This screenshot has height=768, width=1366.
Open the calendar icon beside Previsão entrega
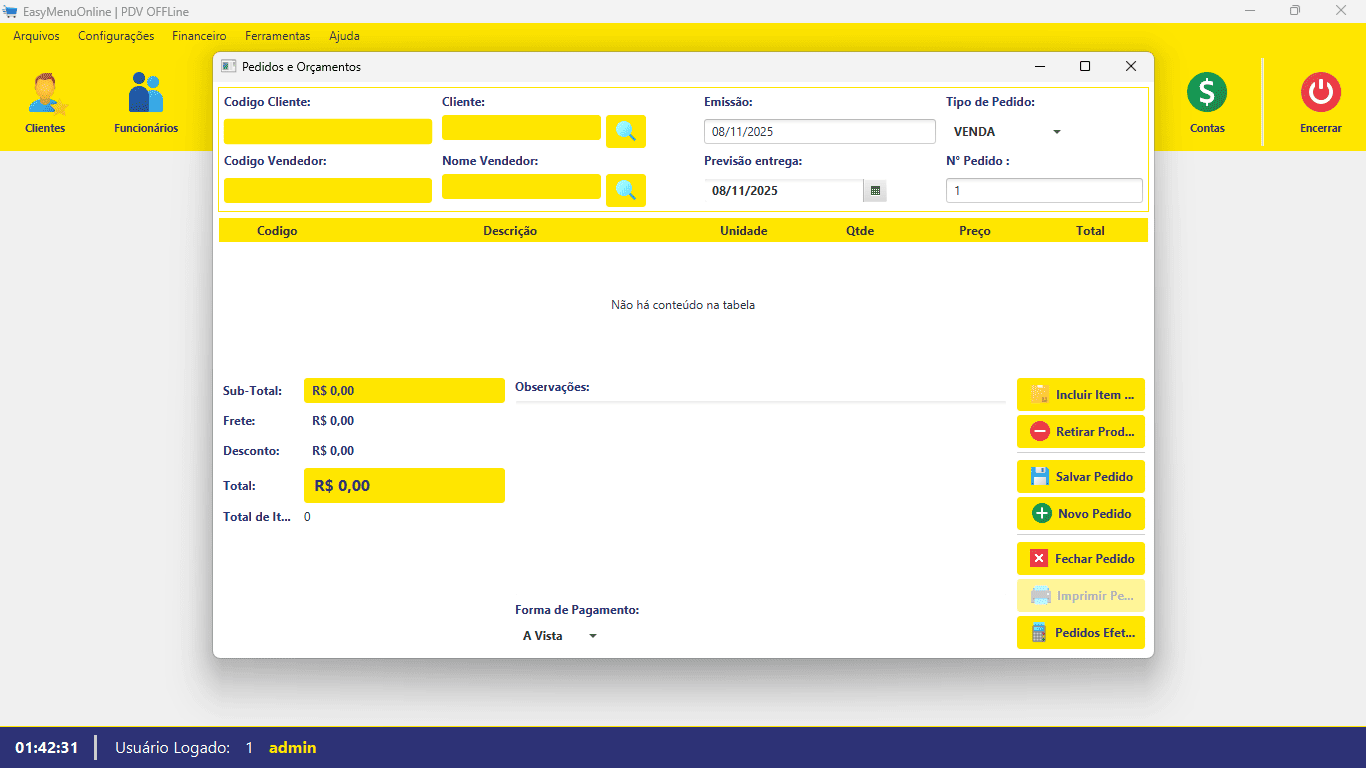[x=874, y=190]
